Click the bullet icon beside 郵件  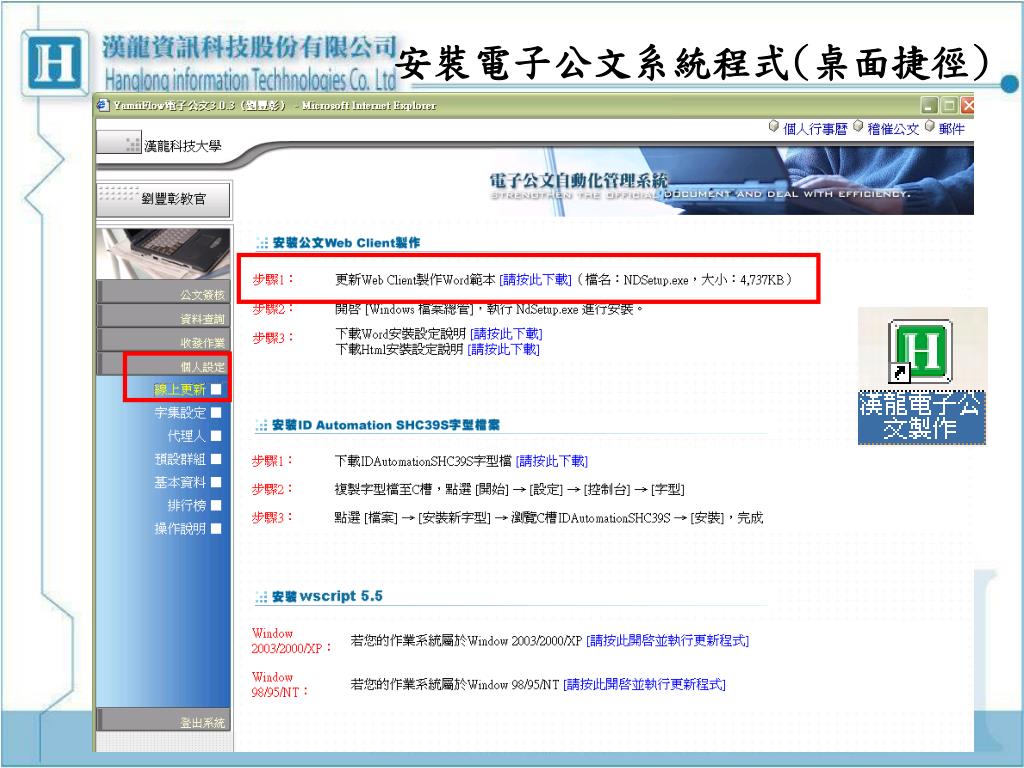[x=930, y=126]
